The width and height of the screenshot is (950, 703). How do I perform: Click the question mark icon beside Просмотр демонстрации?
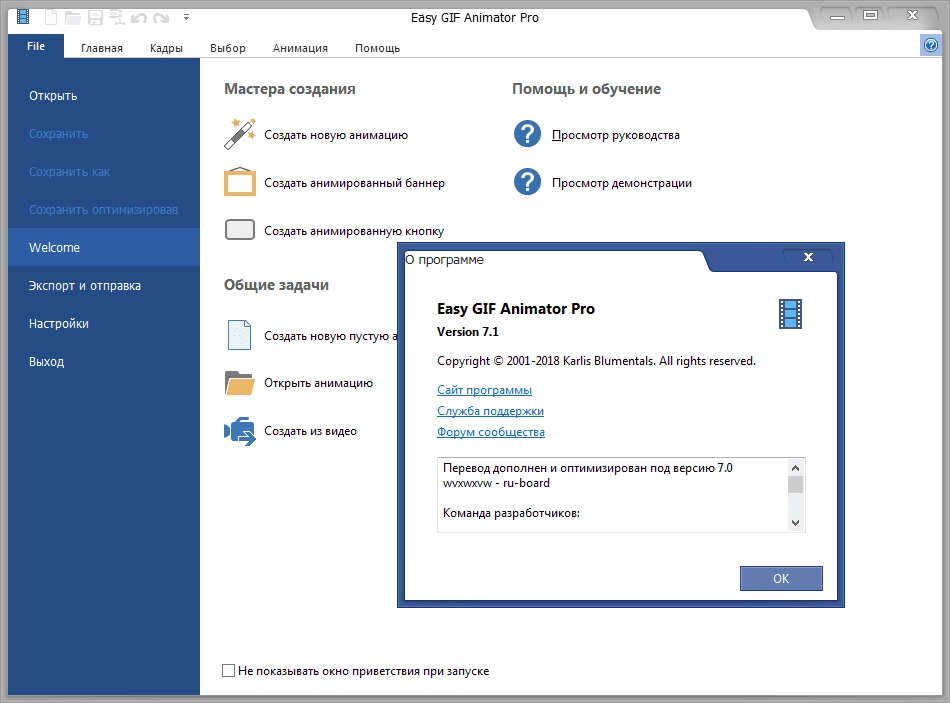tap(528, 182)
